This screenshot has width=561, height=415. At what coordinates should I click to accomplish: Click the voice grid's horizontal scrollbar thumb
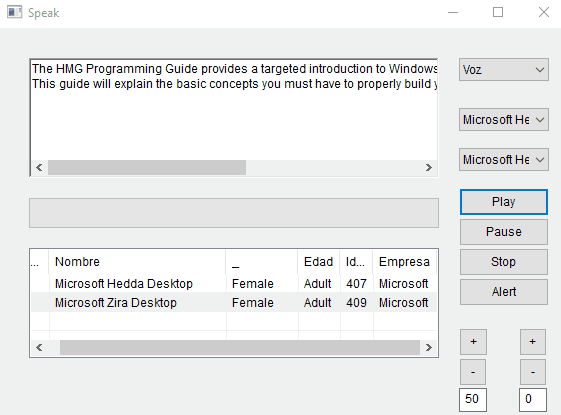pyautogui.click(x=240, y=347)
